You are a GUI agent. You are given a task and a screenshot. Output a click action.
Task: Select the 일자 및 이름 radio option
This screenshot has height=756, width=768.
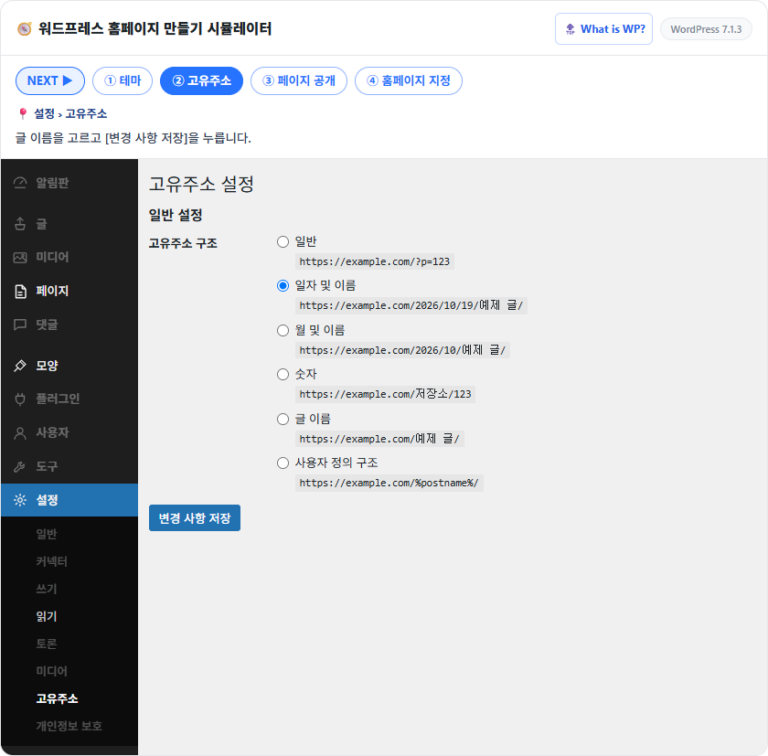click(x=283, y=286)
